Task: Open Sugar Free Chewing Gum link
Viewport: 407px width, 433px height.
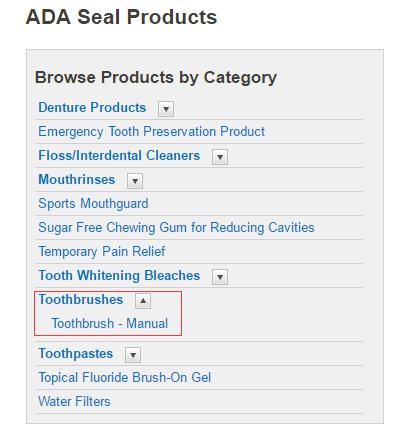Action: coord(176,228)
